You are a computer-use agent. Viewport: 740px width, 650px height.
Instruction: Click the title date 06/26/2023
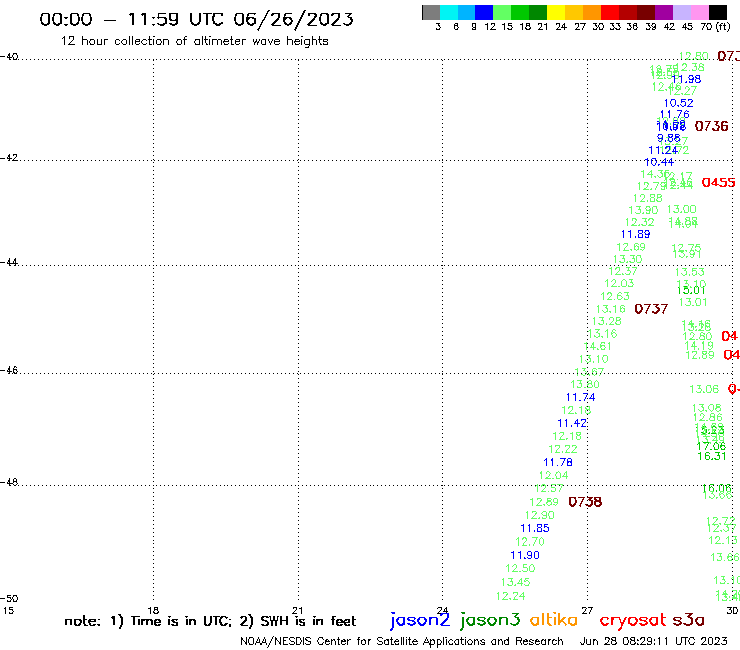(293, 19)
